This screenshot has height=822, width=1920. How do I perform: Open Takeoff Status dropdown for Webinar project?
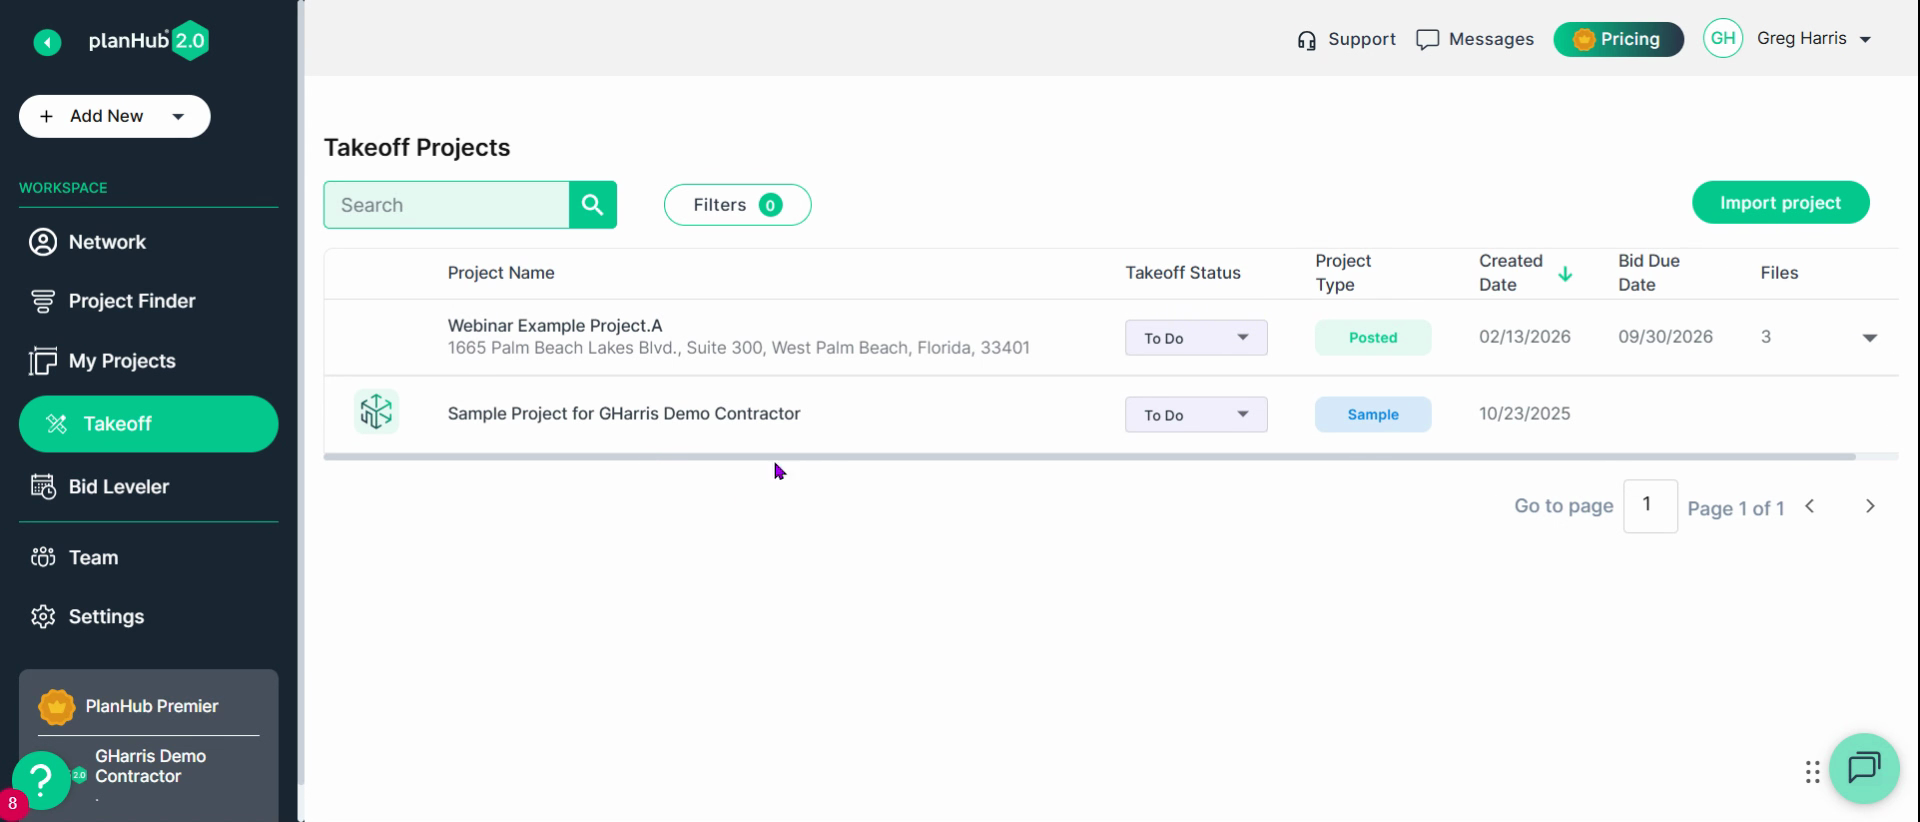(x=1196, y=338)
